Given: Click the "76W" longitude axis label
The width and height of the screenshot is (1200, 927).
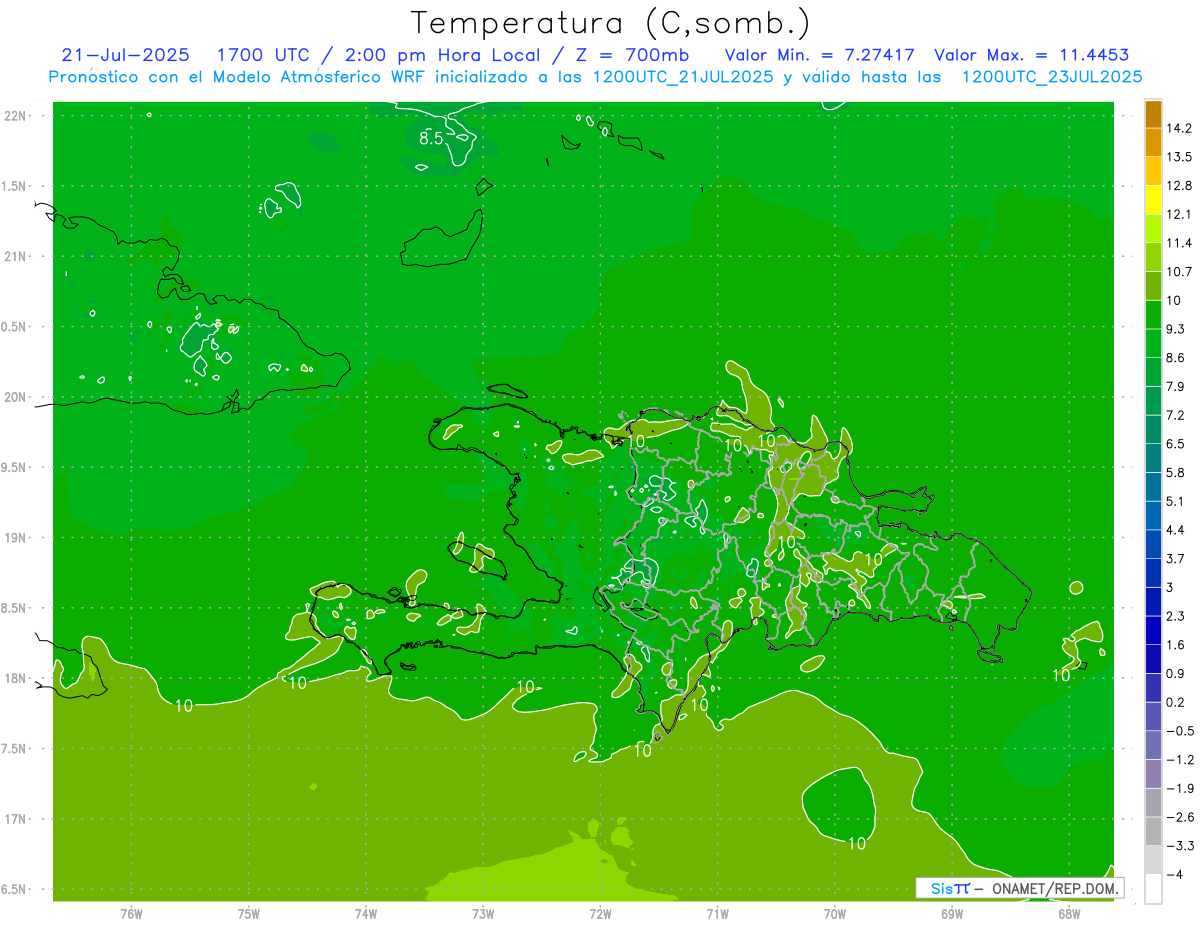Looking at the screenshot, I should (x=131, y=913).
